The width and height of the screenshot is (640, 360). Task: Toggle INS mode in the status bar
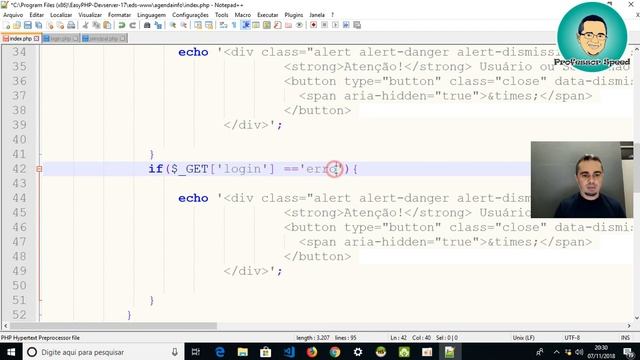[625, 338]
